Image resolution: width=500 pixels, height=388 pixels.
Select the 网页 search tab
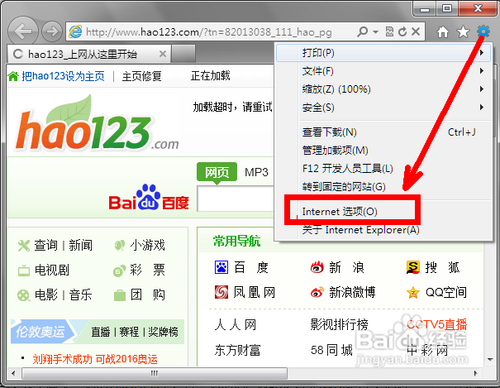217,172
